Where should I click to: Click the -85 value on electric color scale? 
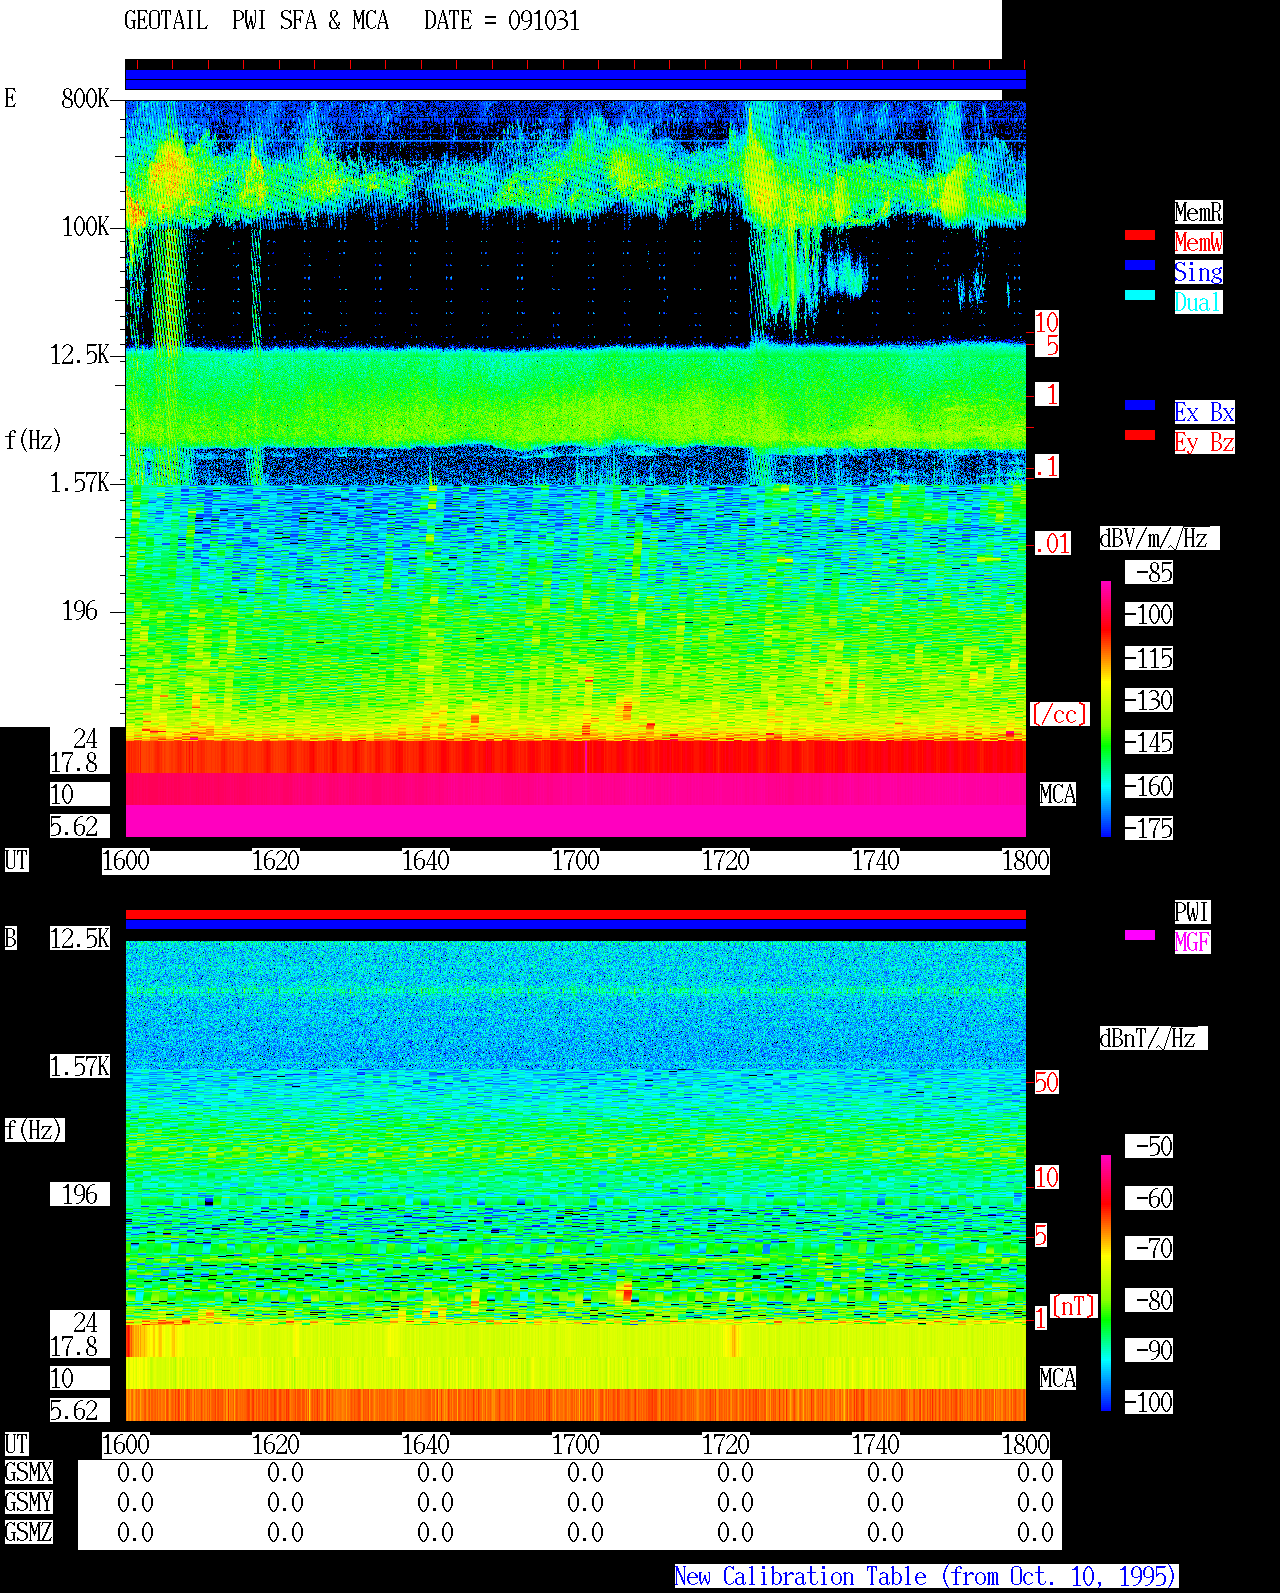(1151, 573)
